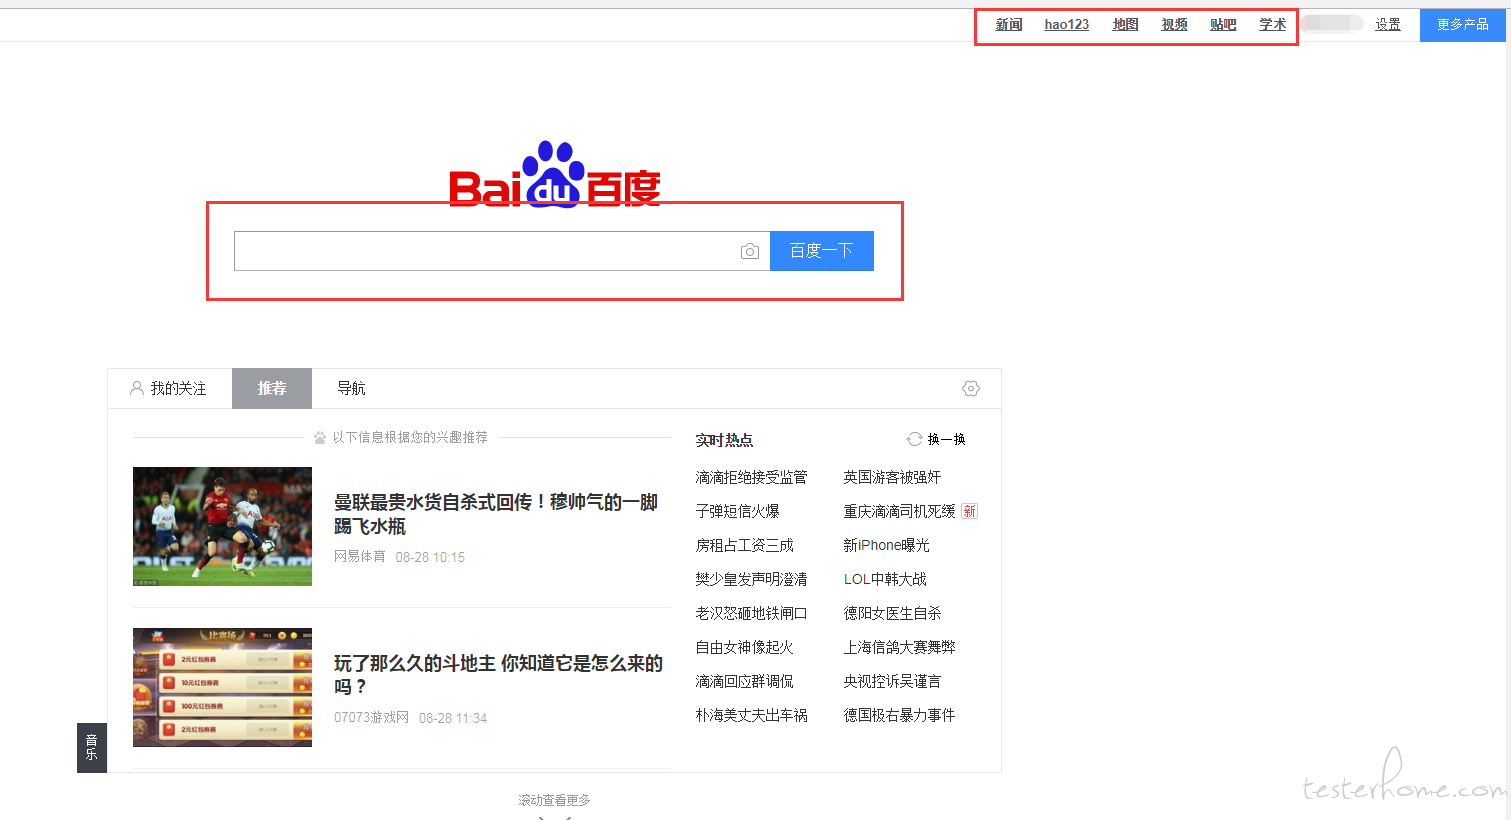The width and height of the screenshot is (1511, 820).
Task: Open hot topic 新iPhone曝光
Action: point(886,546)
